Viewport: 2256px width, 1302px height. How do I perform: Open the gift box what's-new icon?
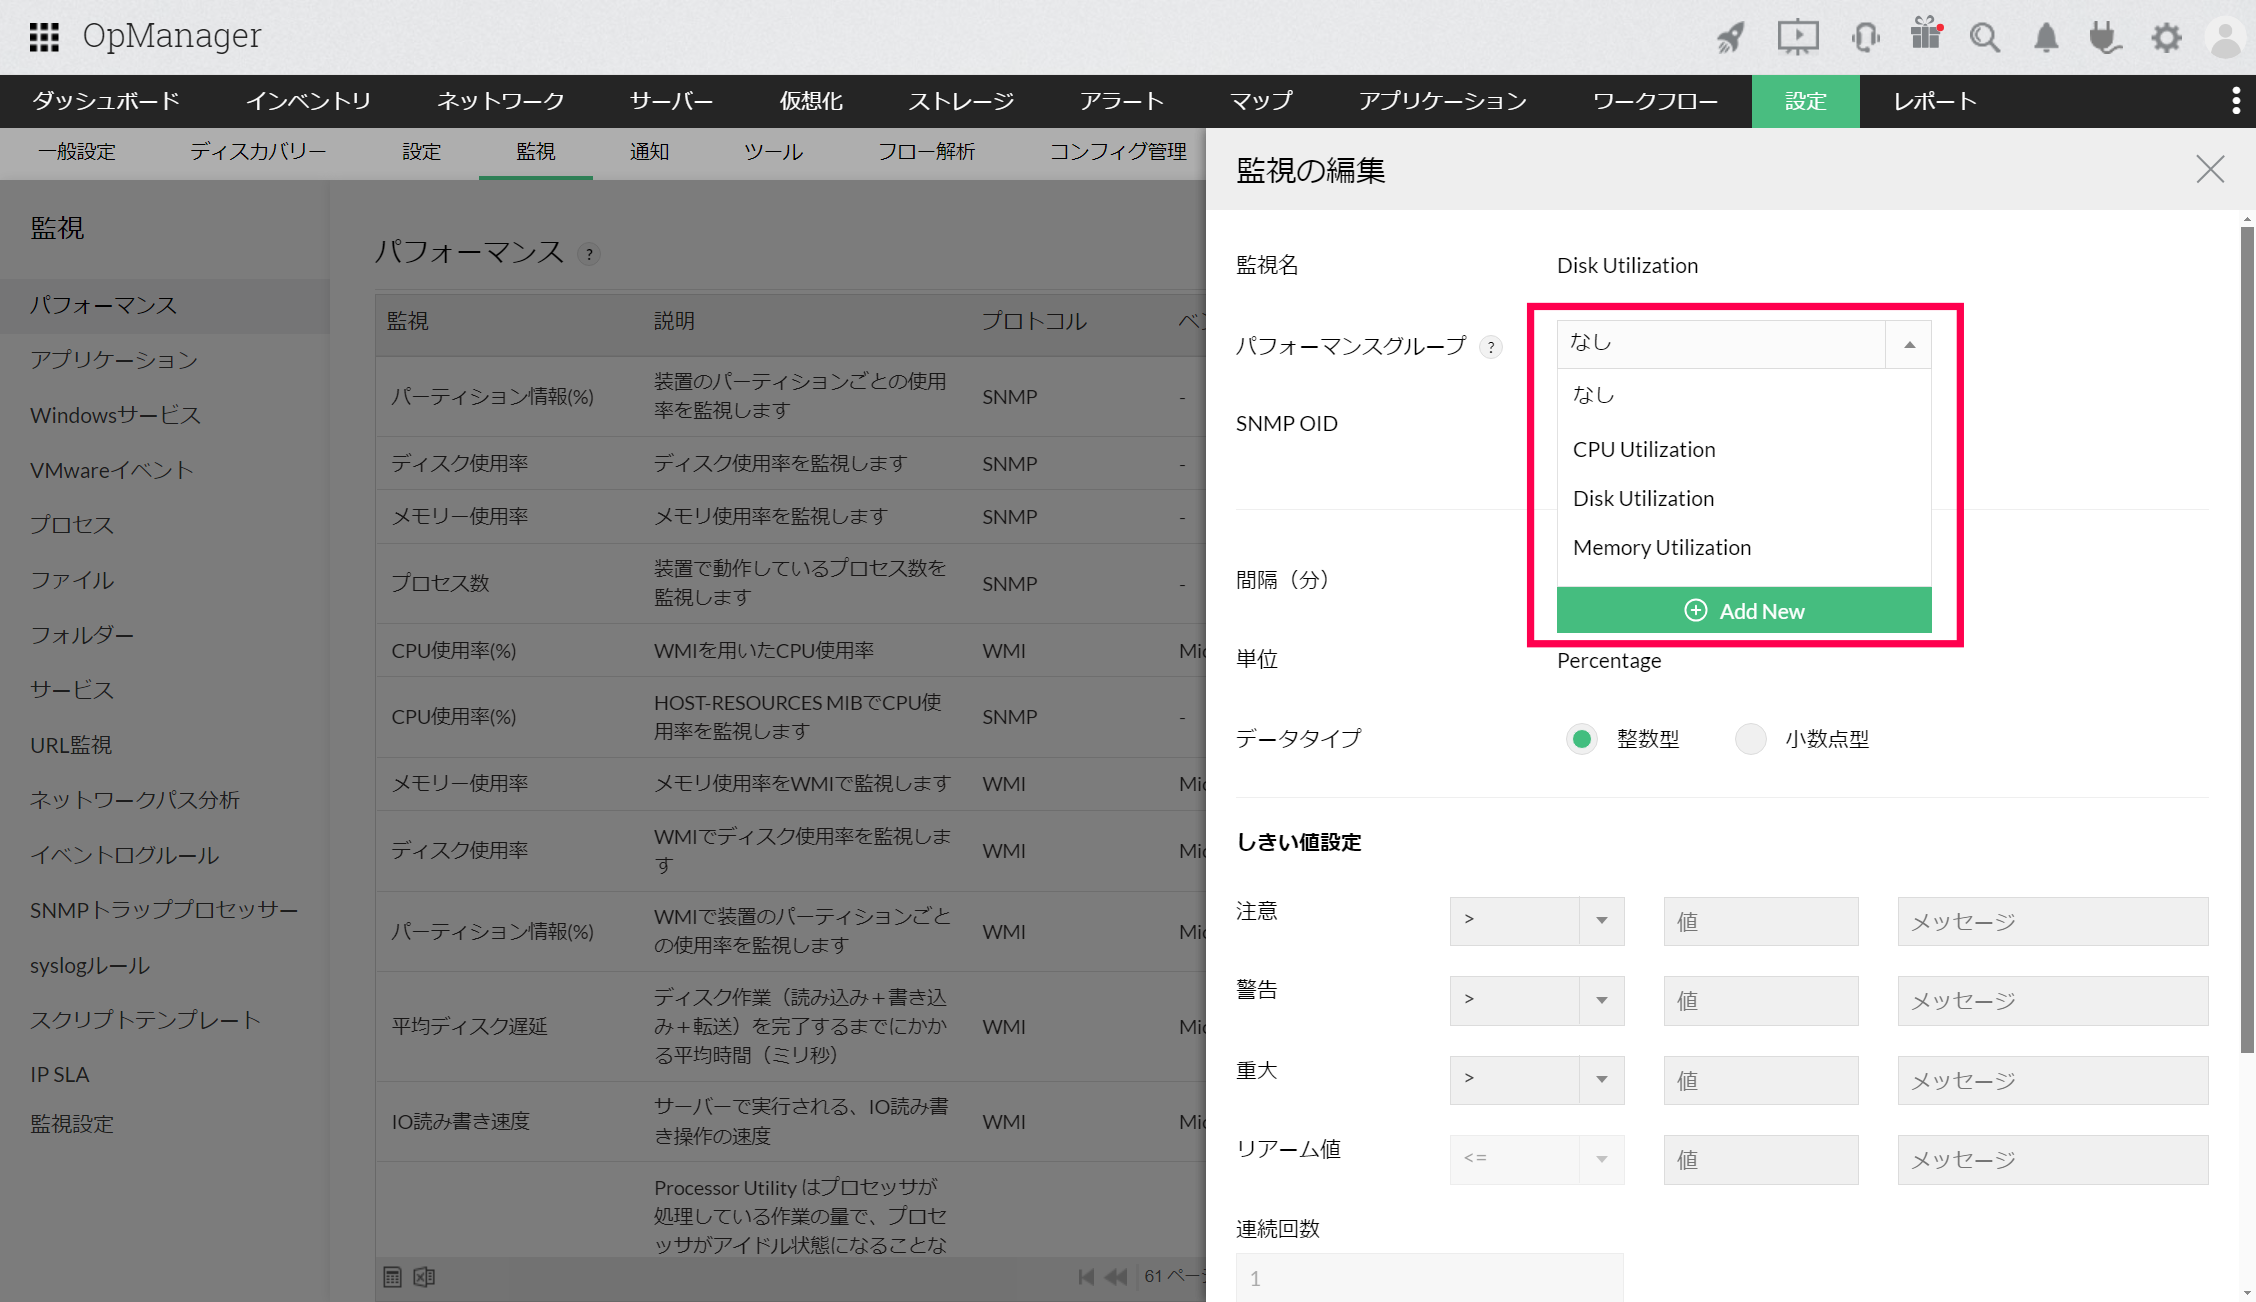(x=1925, y=35)
